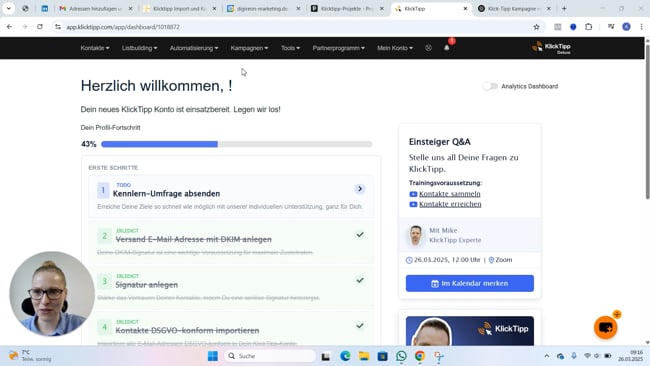
Task: Click the browser address bar URL
Action: 123,27
